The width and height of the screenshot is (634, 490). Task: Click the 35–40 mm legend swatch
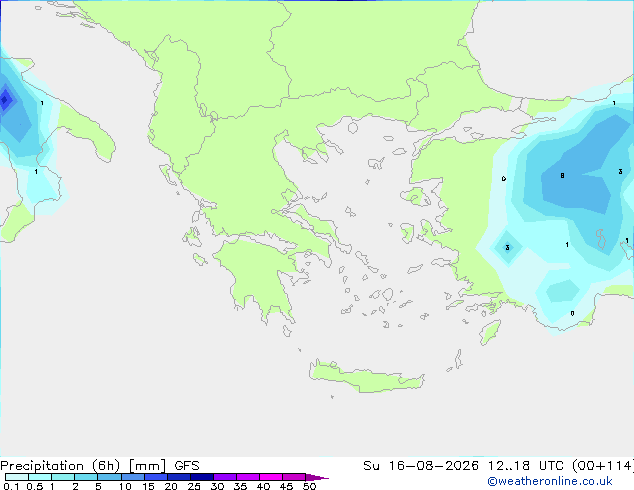248,477
